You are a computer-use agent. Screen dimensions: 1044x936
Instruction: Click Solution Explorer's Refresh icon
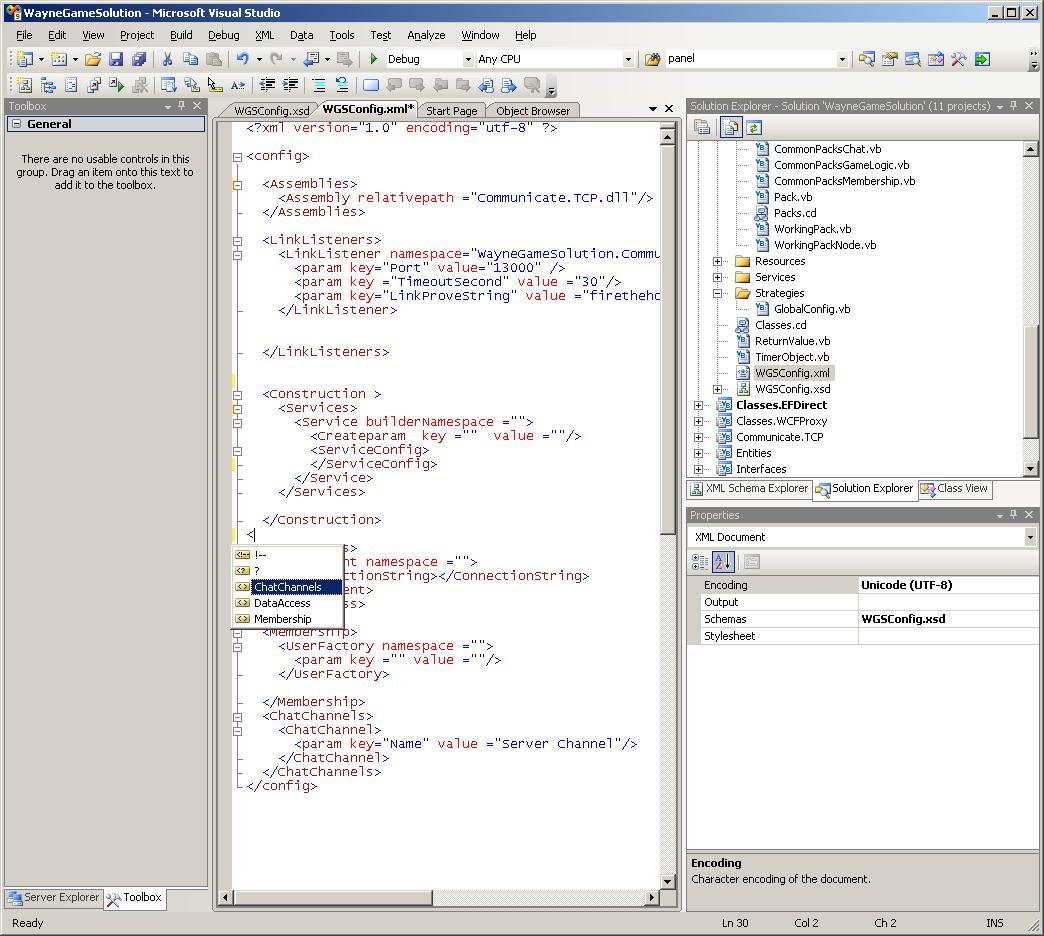tap(753, 127)
